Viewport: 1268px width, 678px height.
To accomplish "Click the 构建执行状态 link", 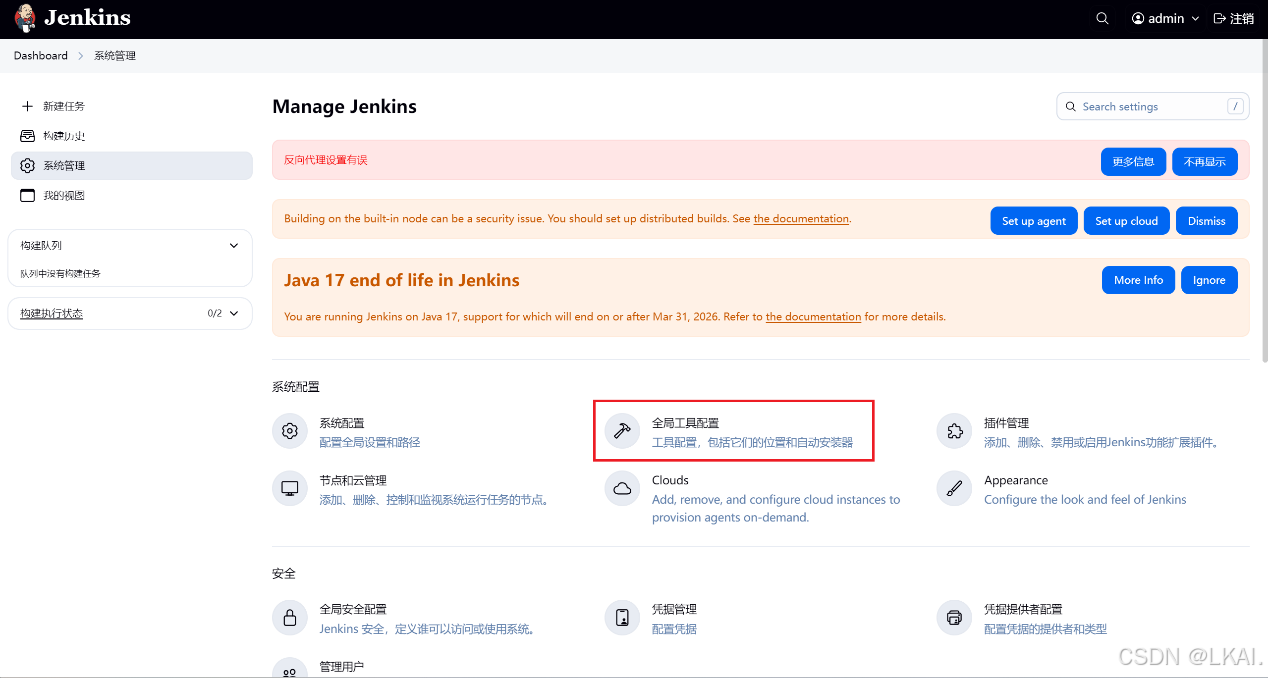I will point(52,313).
